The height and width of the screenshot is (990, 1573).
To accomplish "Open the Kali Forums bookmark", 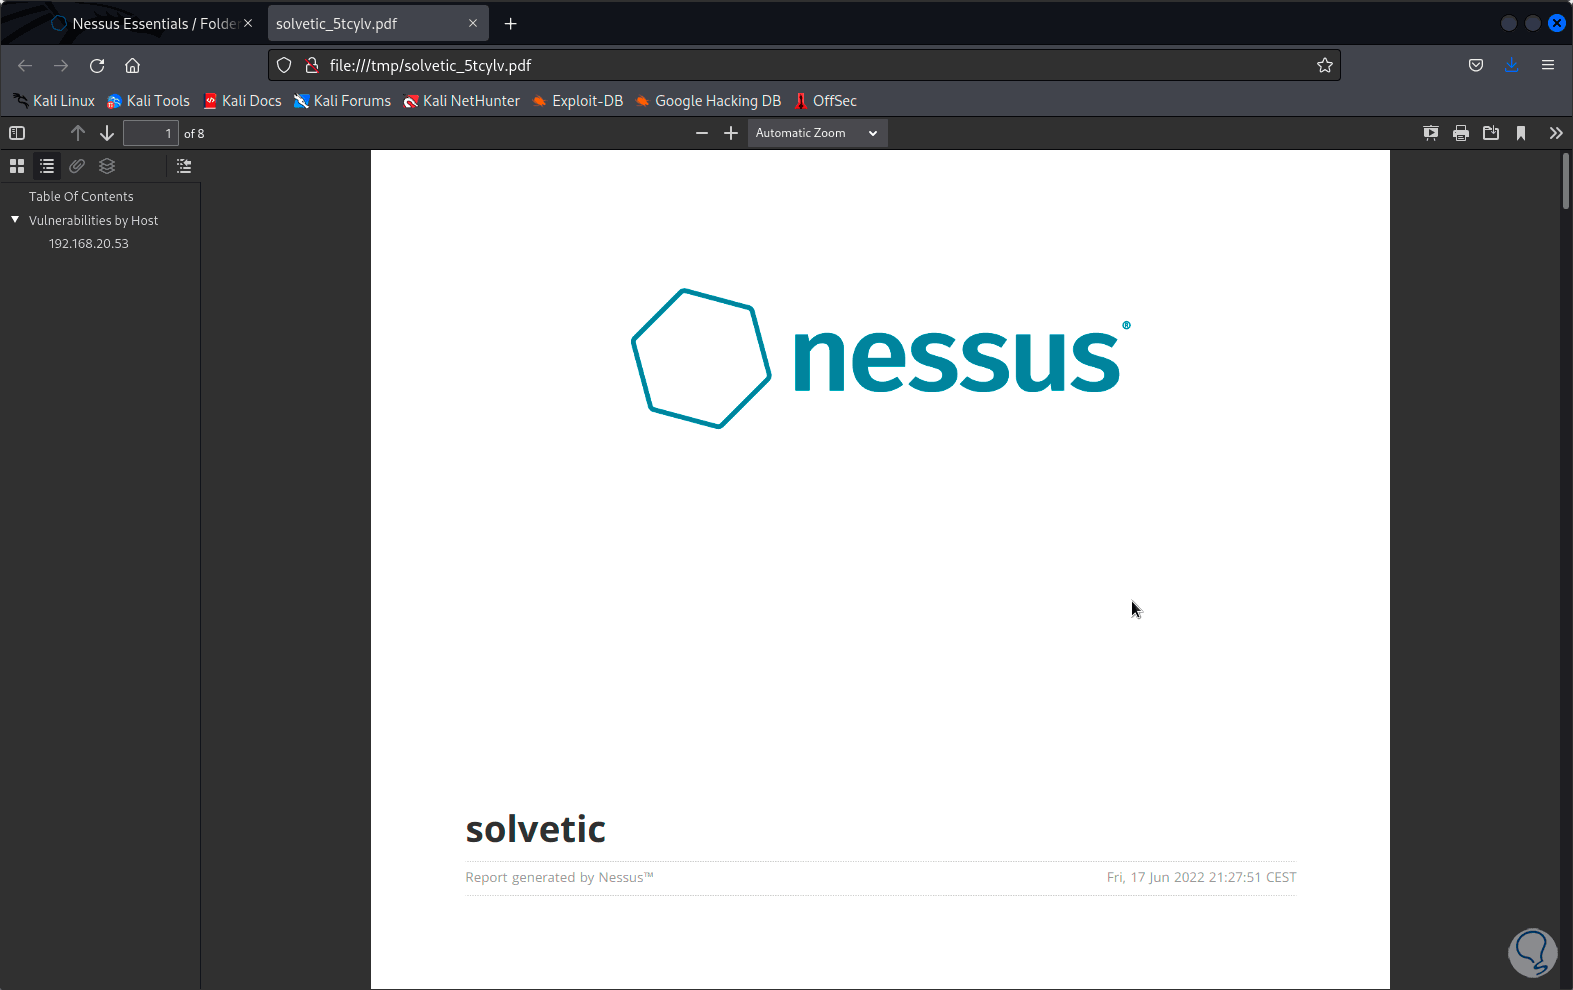I will pyautogui.click(x=342, y=101).
